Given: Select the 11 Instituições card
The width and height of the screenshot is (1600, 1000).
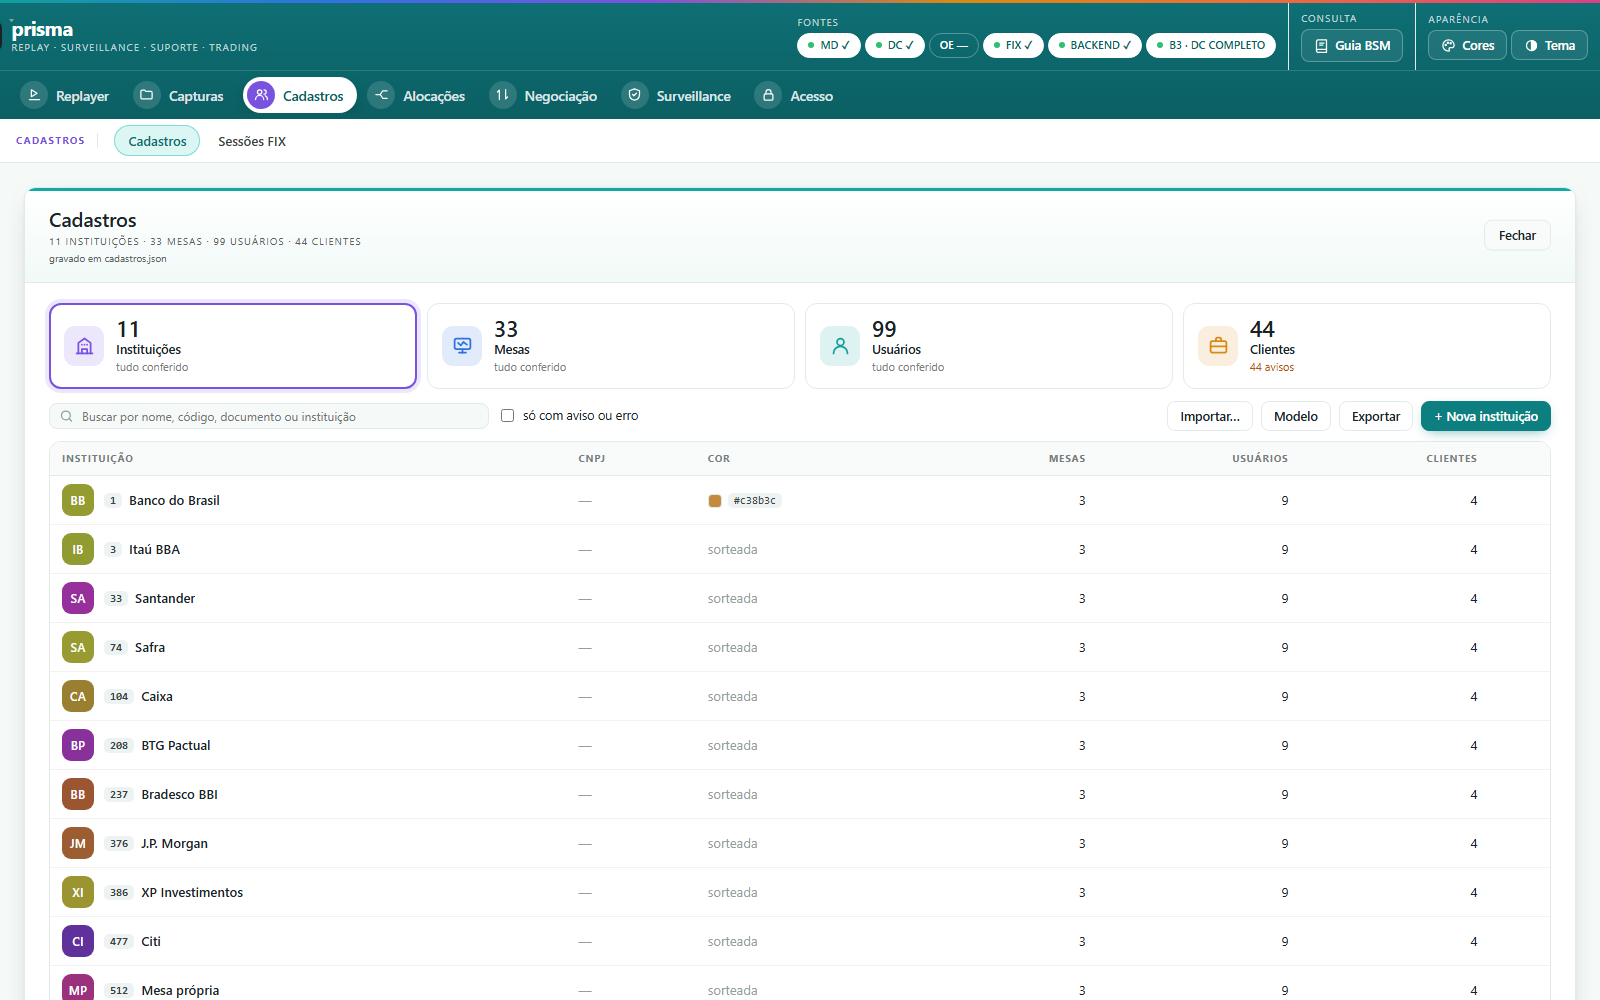Looking at the screenshot, I should 233,346.
